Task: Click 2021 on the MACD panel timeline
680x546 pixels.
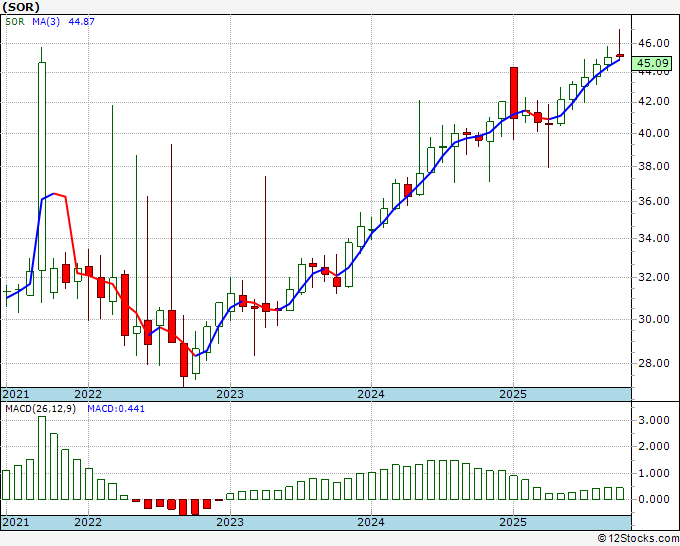Action: (16, 522)
